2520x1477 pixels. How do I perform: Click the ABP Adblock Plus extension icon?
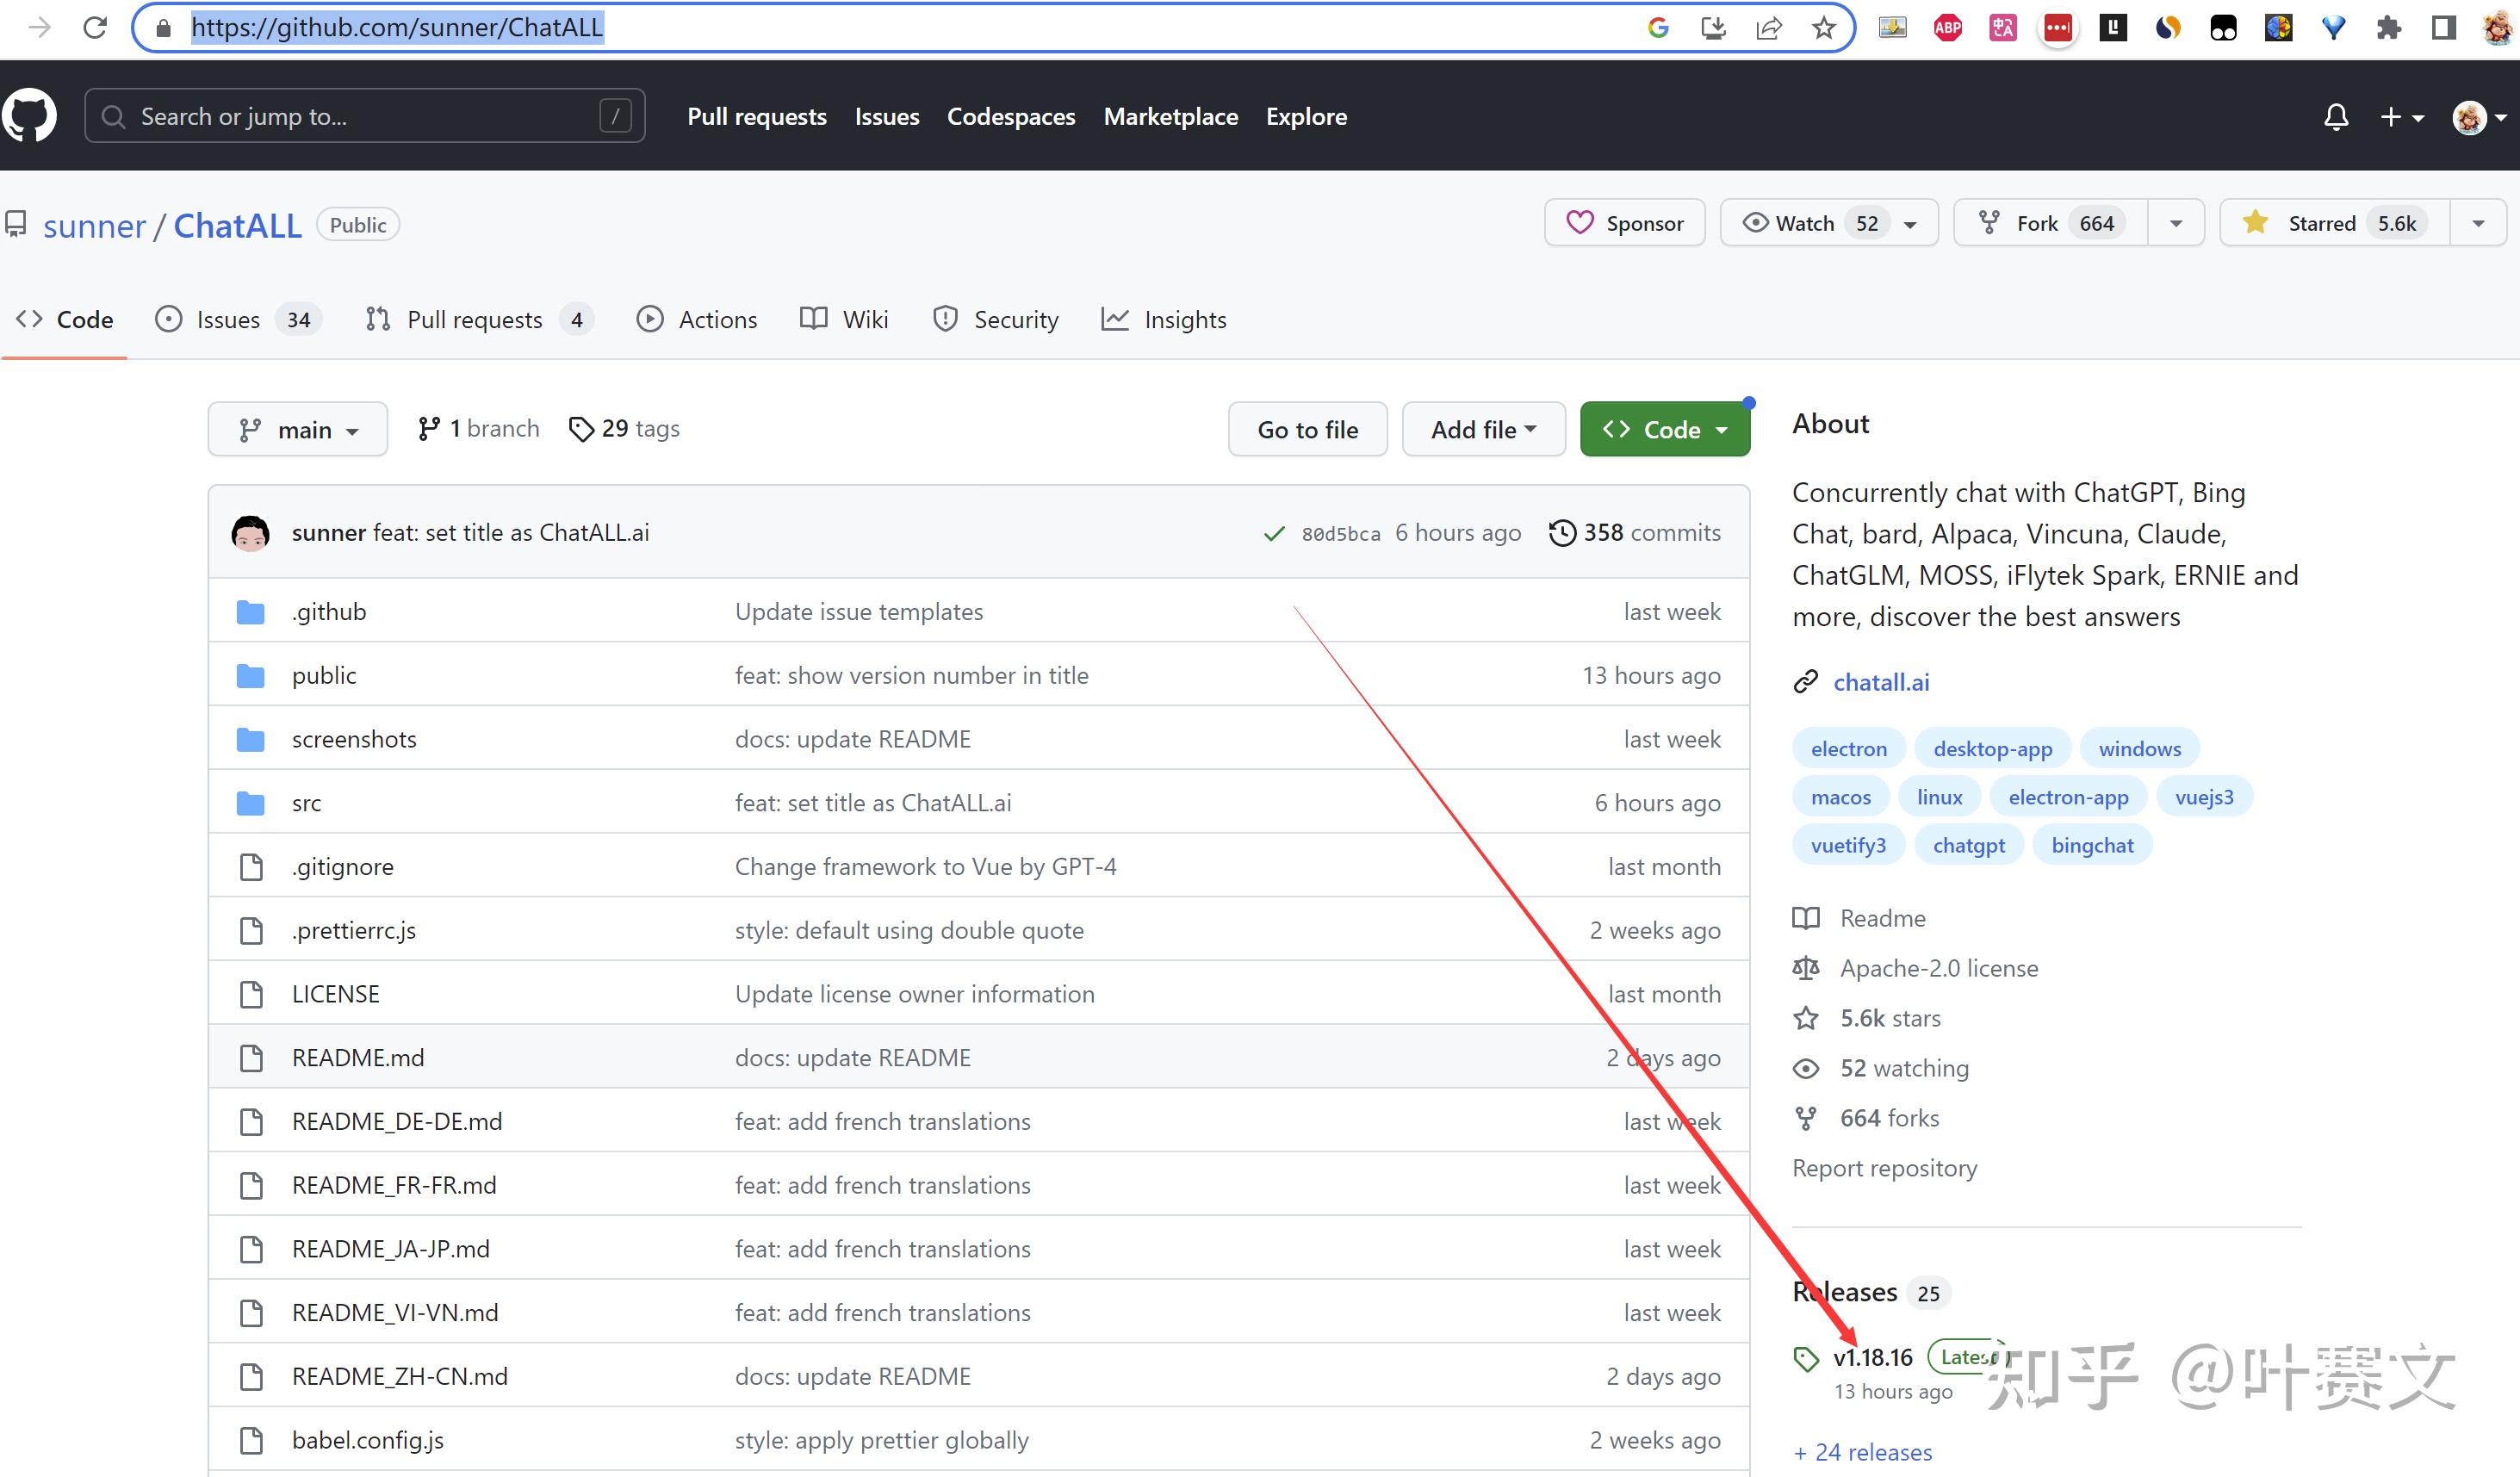pyautogui.click(x=1947, y=27)
